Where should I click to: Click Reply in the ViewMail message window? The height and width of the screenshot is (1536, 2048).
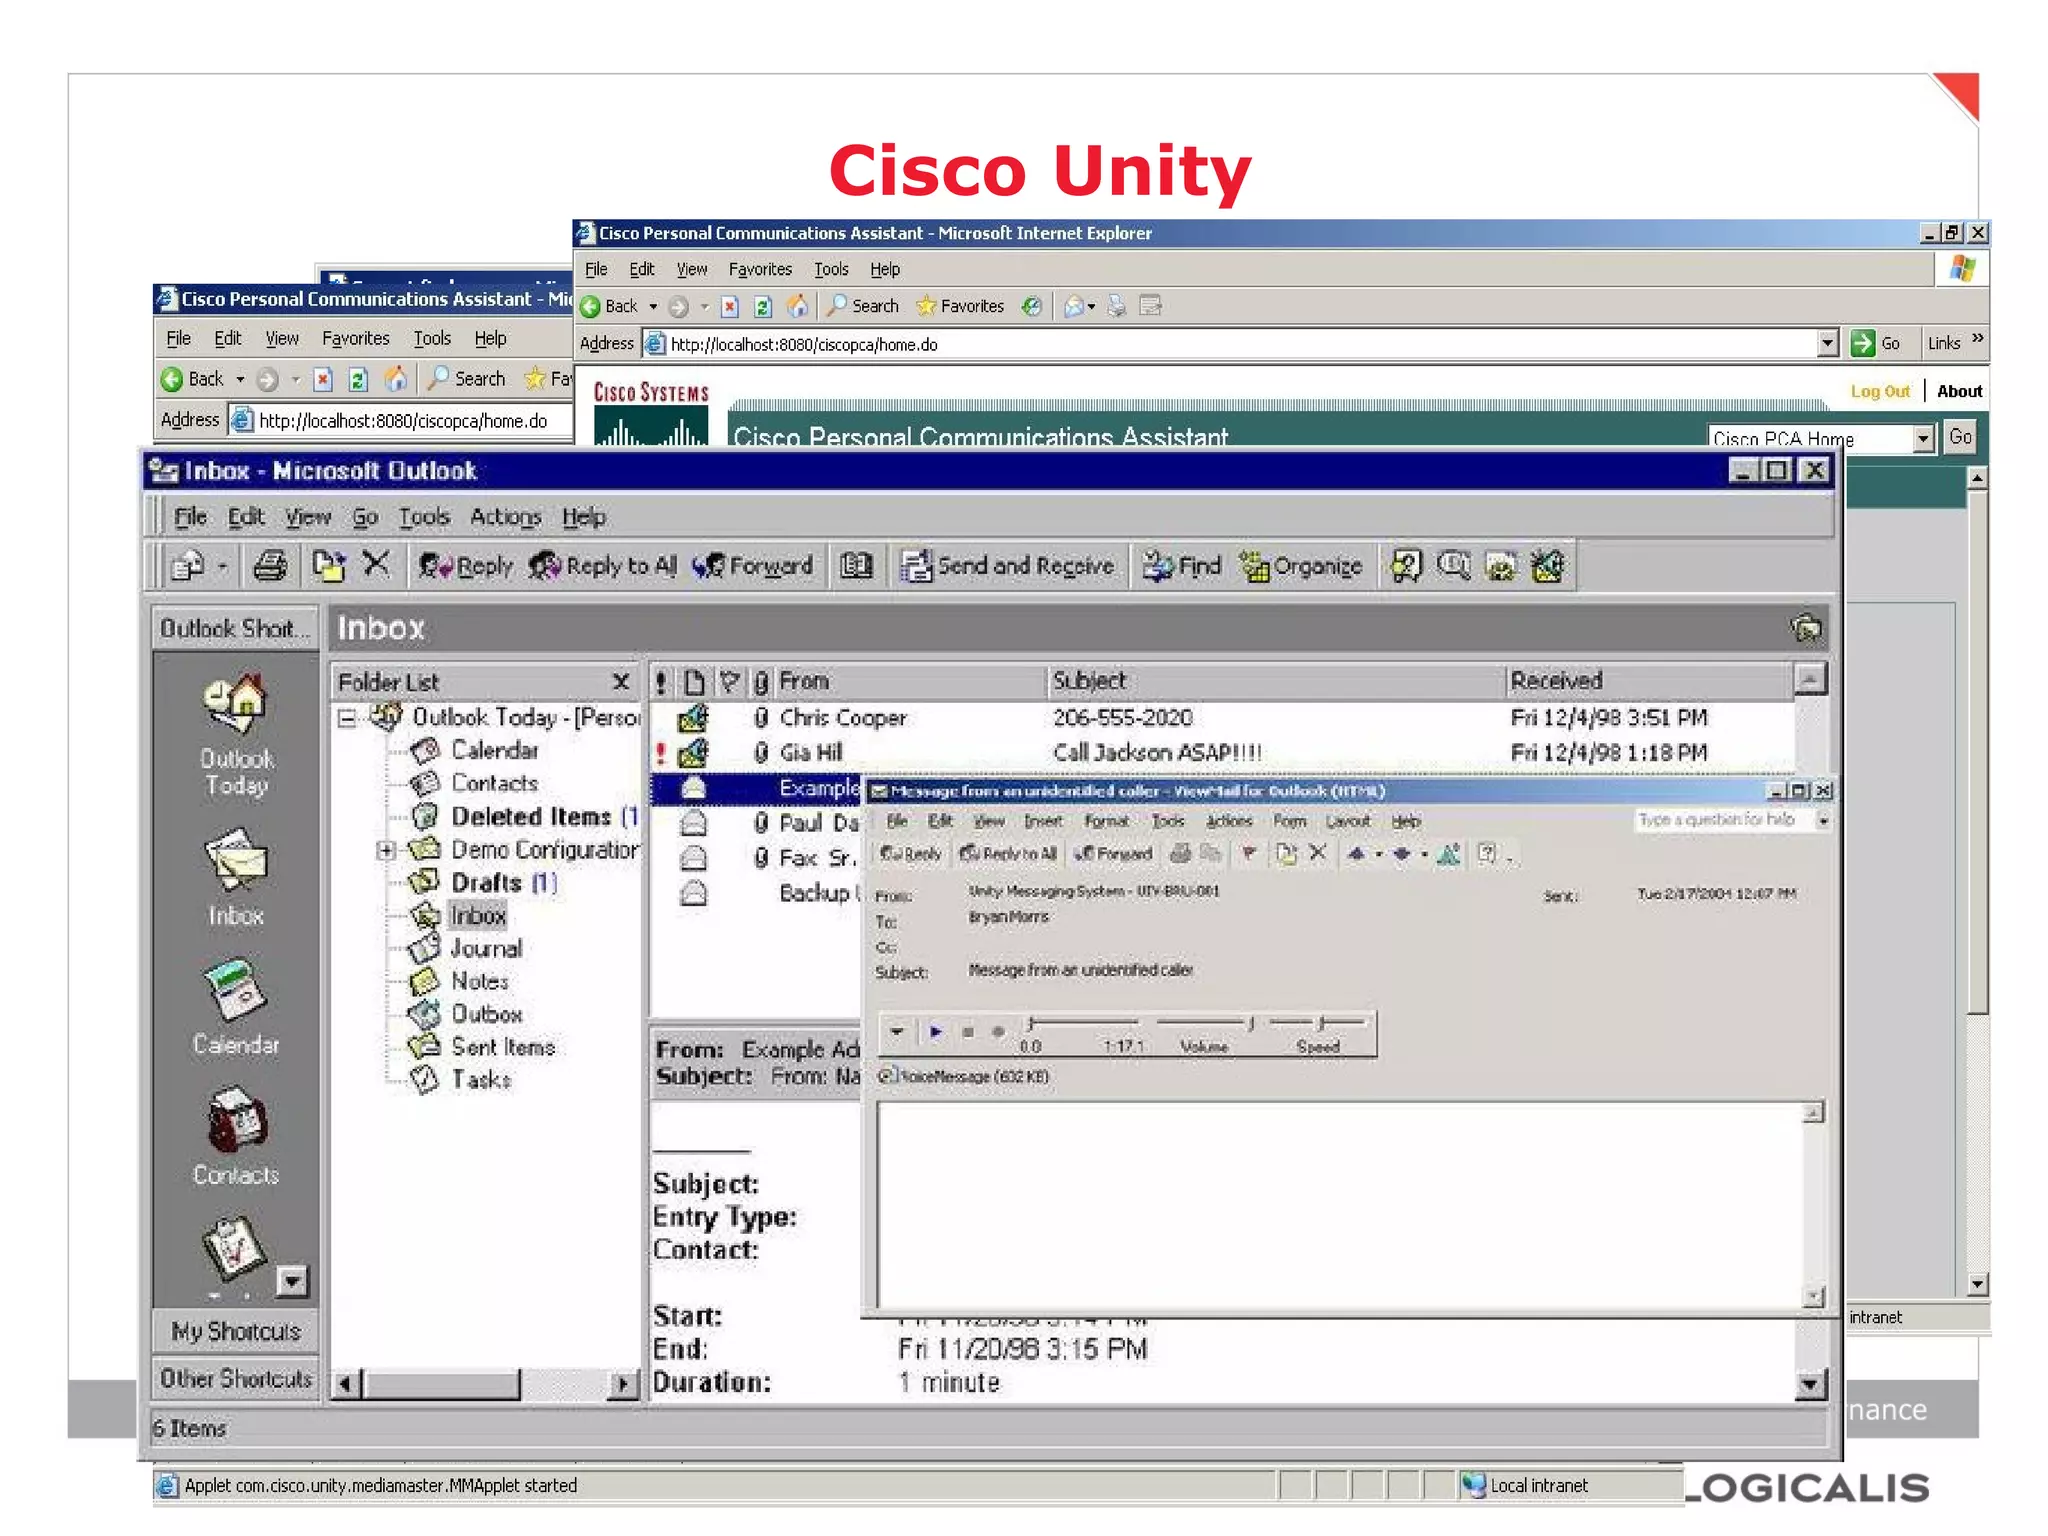[910, 854]
